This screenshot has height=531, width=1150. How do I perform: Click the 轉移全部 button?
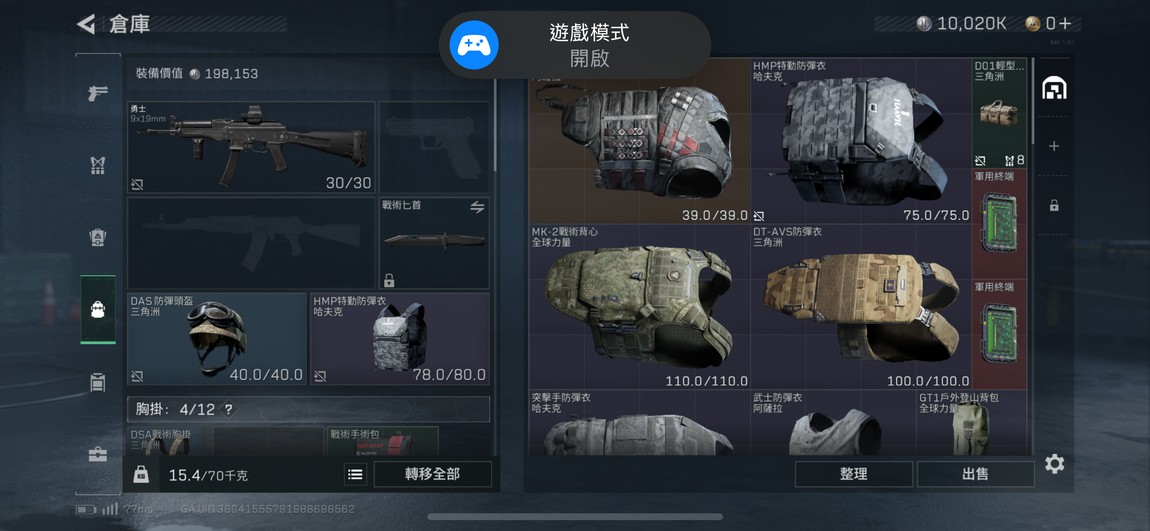pos(433,475)
